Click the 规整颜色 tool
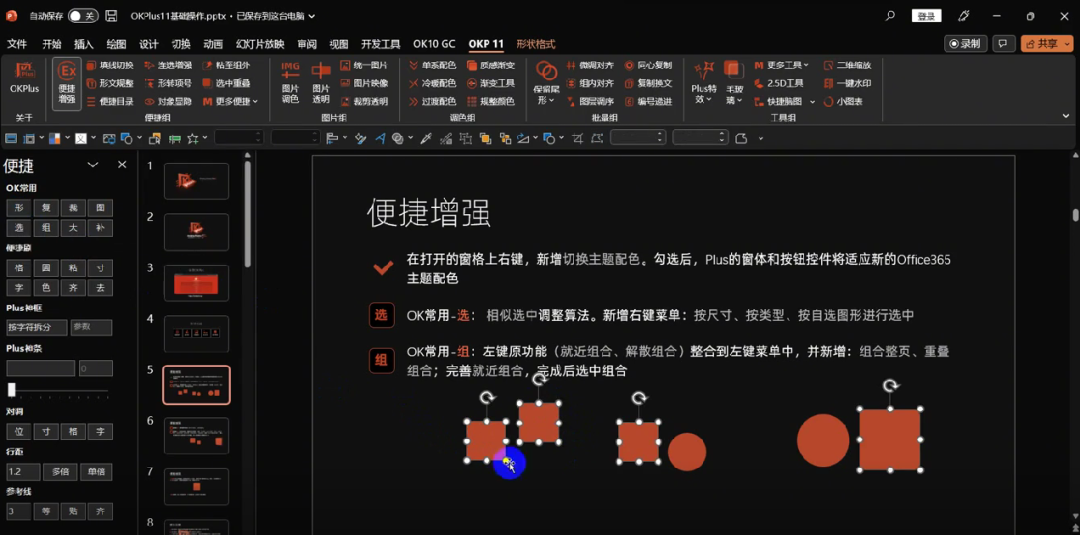Screen dimensions: 1080x535 click(491, 101)
